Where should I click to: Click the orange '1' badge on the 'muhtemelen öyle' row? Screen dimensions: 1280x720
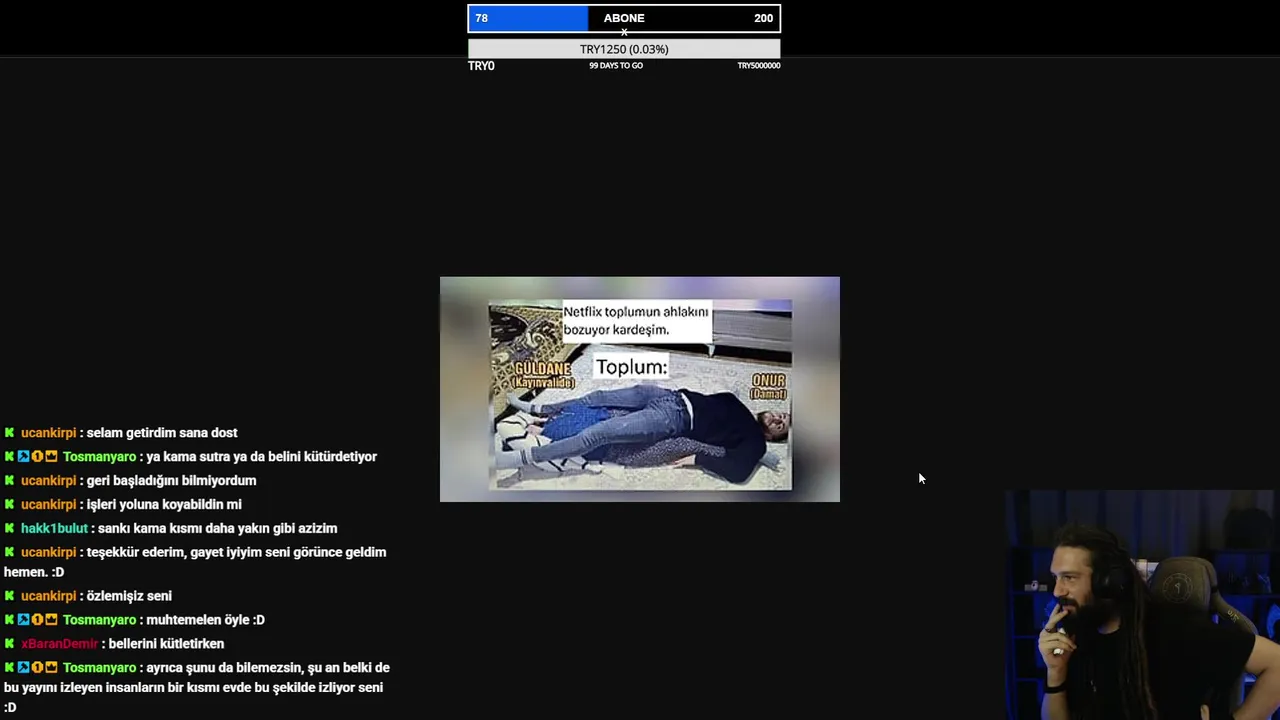coord(37,620)
